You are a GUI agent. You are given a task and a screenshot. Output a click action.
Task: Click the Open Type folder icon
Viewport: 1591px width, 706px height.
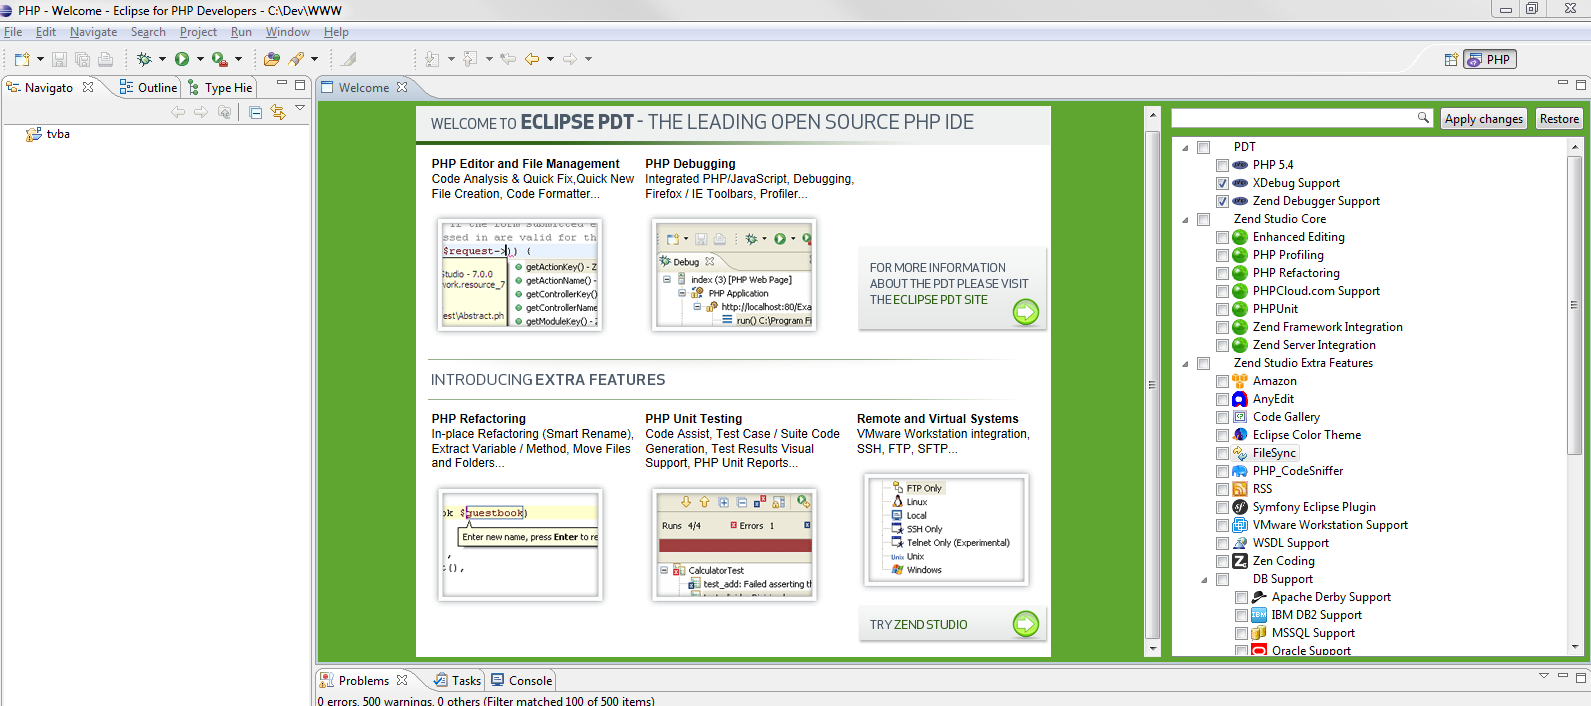click(x=271, y=59)
